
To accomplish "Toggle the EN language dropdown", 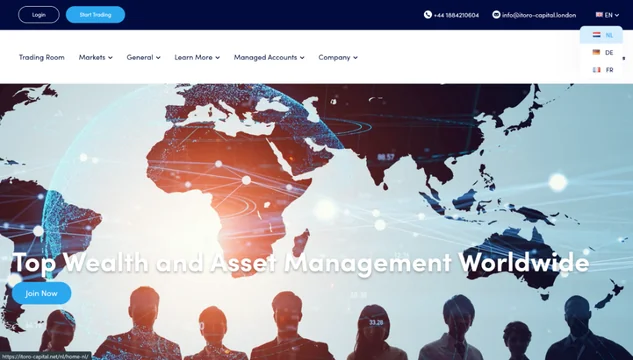I will [607, 15].
